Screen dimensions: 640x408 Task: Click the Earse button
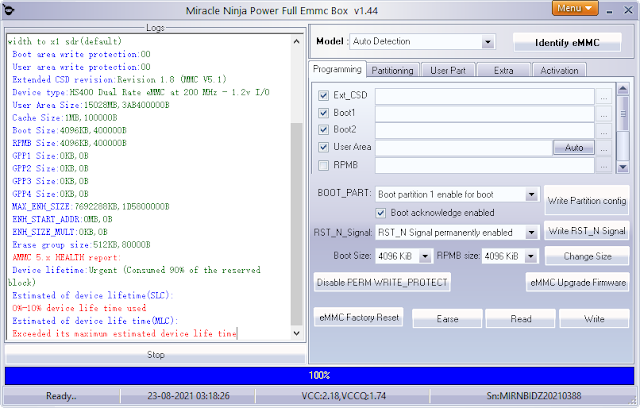(x=447, y=319)
